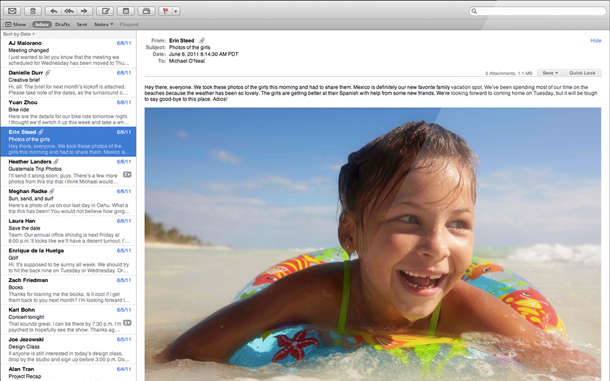This screenshot has width=610, height=381.
Task: Forward the message using arrow icon
Action: (x=84, y=11)
